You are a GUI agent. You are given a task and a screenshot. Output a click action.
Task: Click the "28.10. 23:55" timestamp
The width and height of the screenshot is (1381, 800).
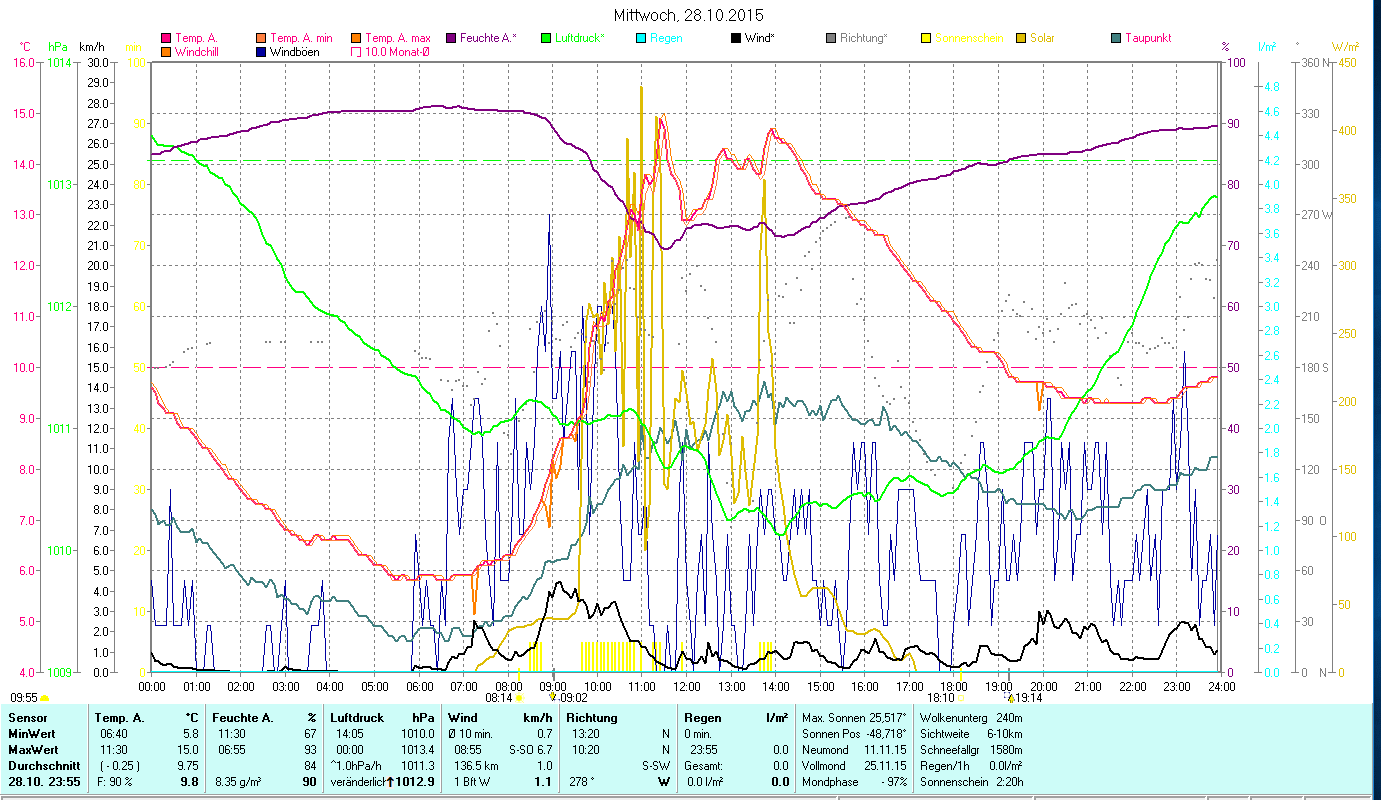click(45, 781)
